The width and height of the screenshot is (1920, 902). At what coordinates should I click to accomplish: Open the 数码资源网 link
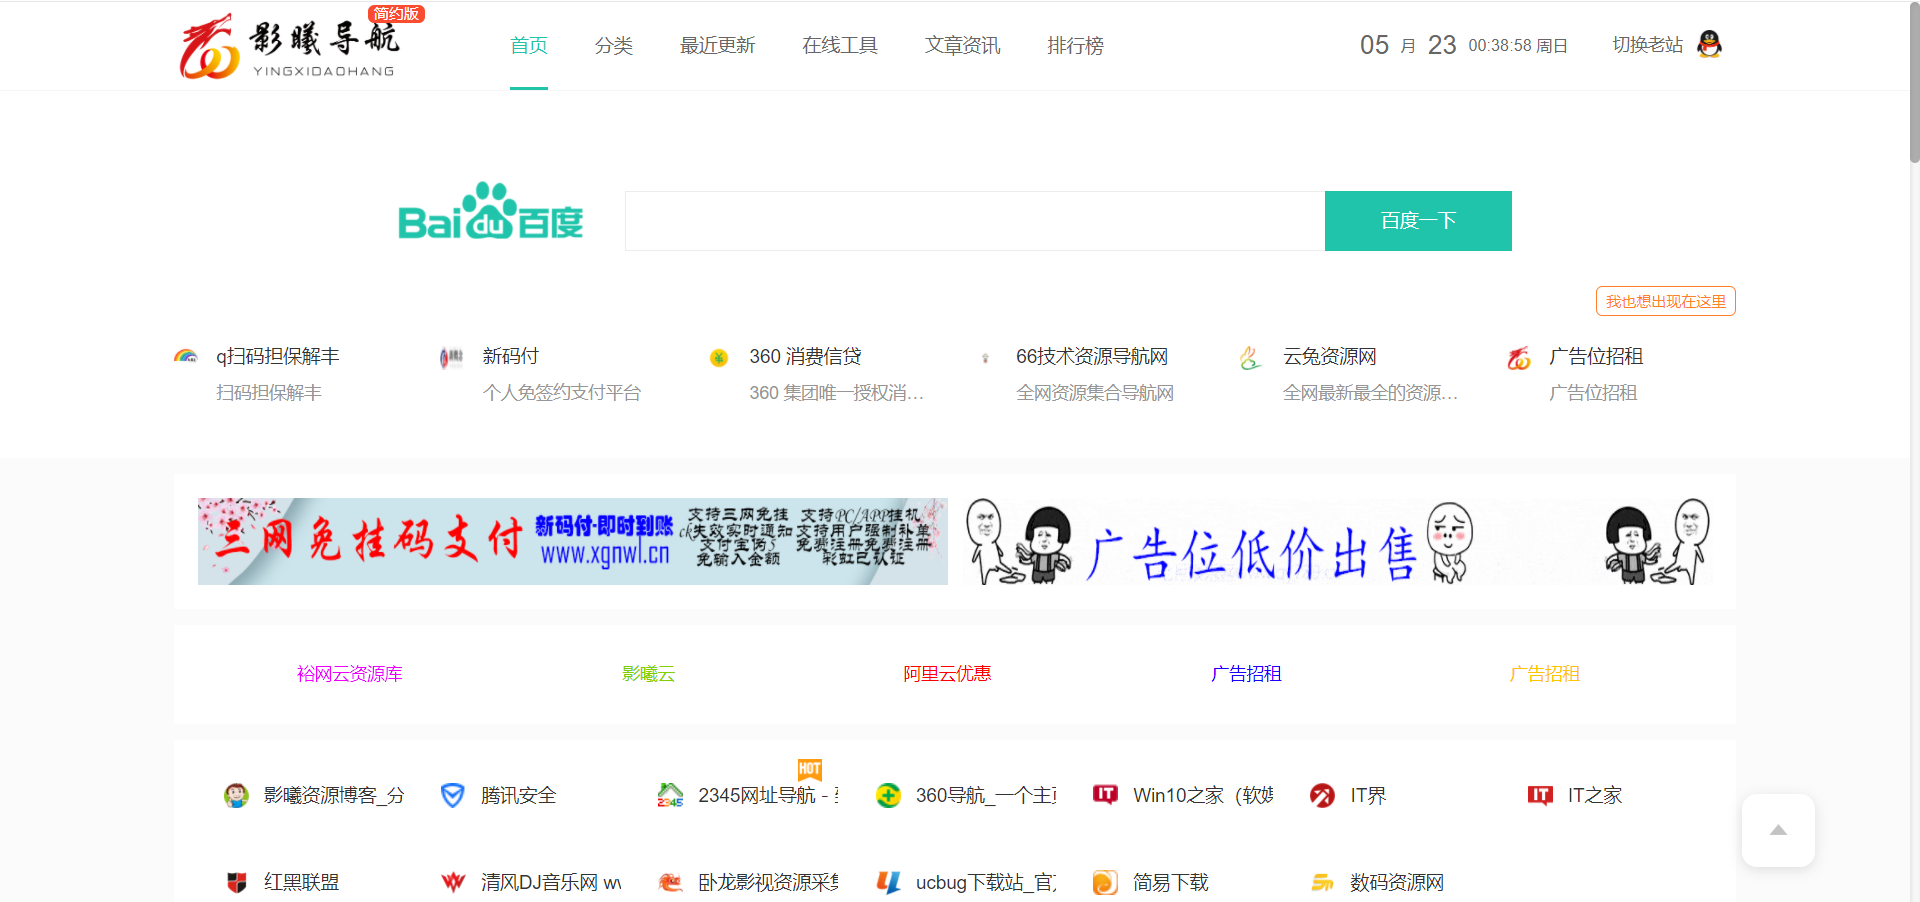click(x=1397, y=882)
